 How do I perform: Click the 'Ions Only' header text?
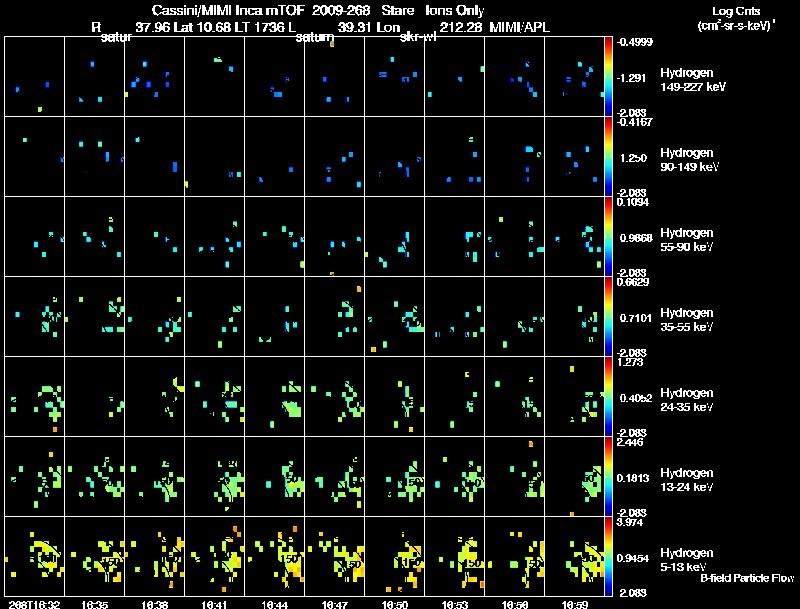455,10
